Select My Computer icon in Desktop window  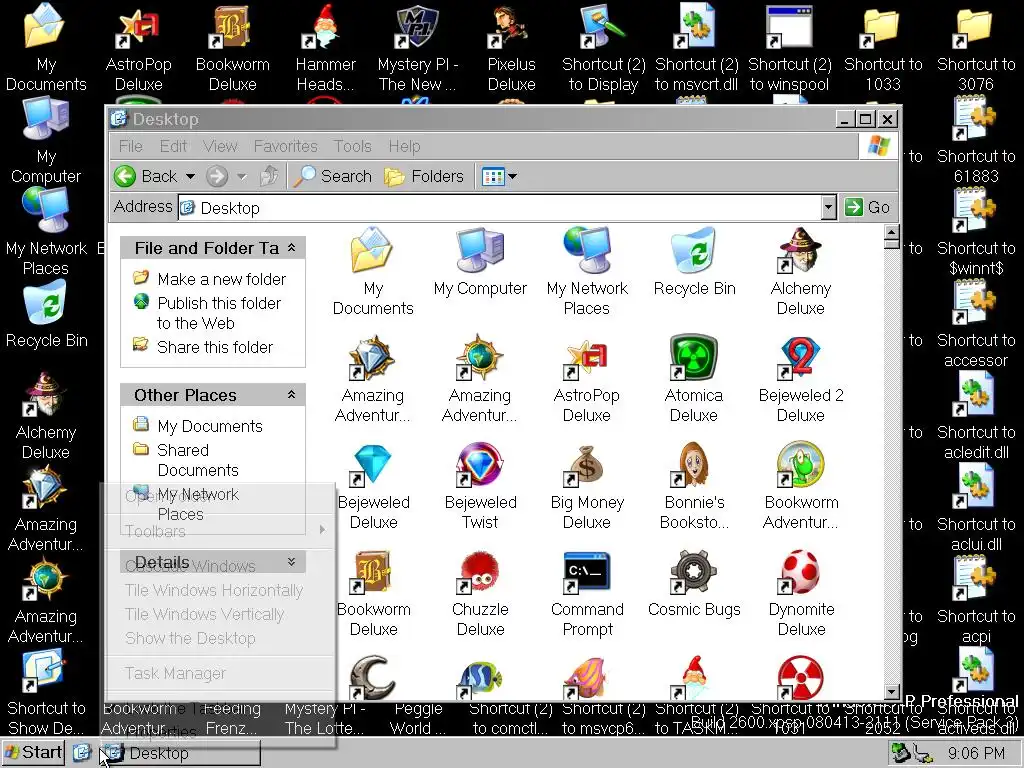480,262
